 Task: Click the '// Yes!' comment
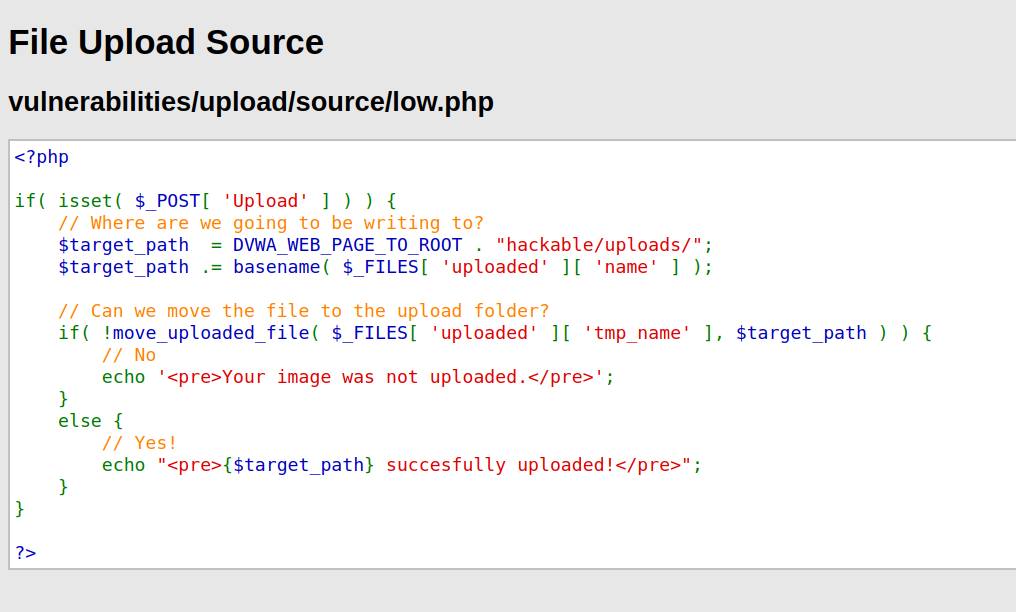coord(139,444)
